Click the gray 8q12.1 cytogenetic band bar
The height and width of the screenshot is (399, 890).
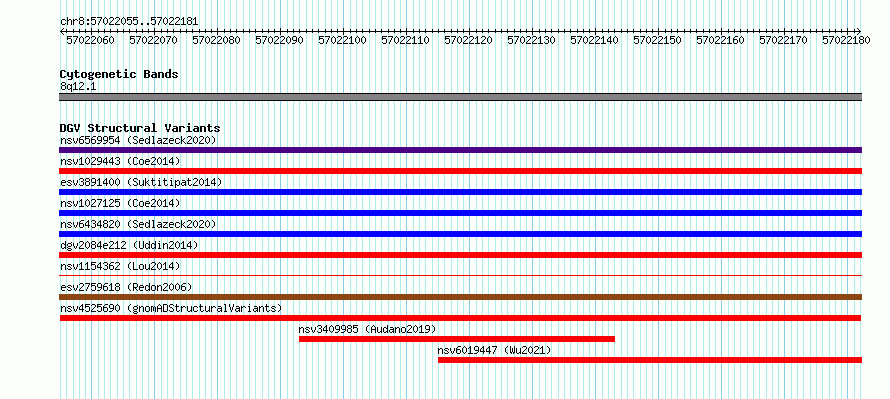[460, 97]
